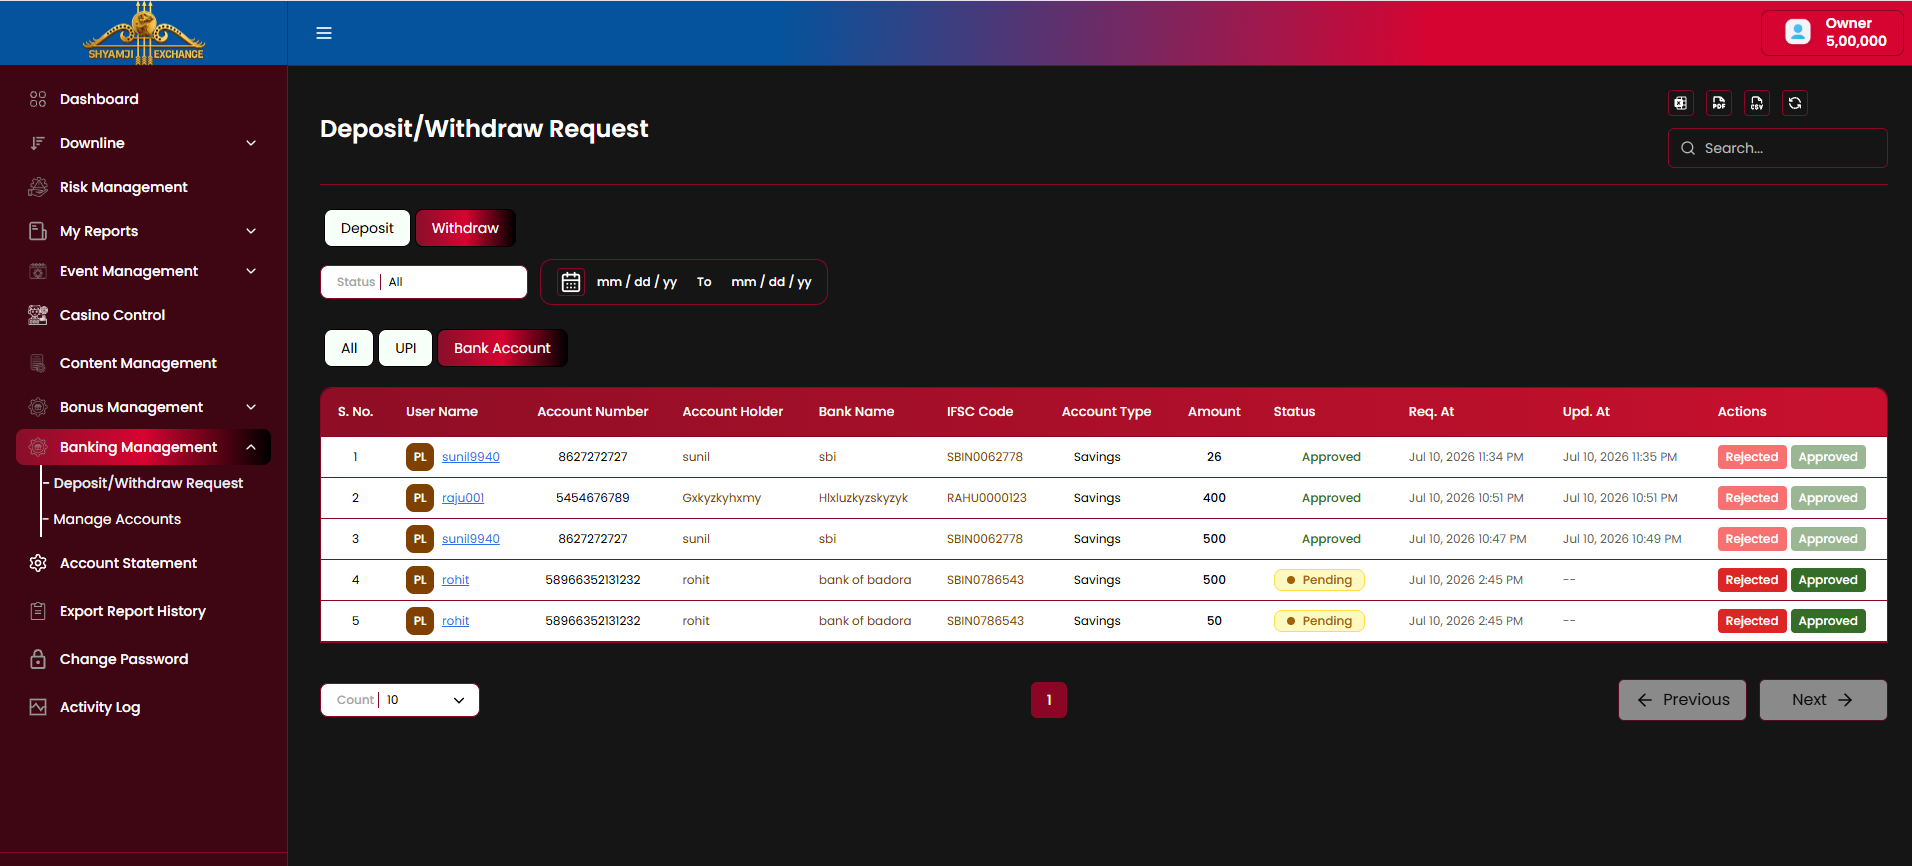Click IFSC code RAHU0000123
The image size is (1912, 866).
click(987, 498)
